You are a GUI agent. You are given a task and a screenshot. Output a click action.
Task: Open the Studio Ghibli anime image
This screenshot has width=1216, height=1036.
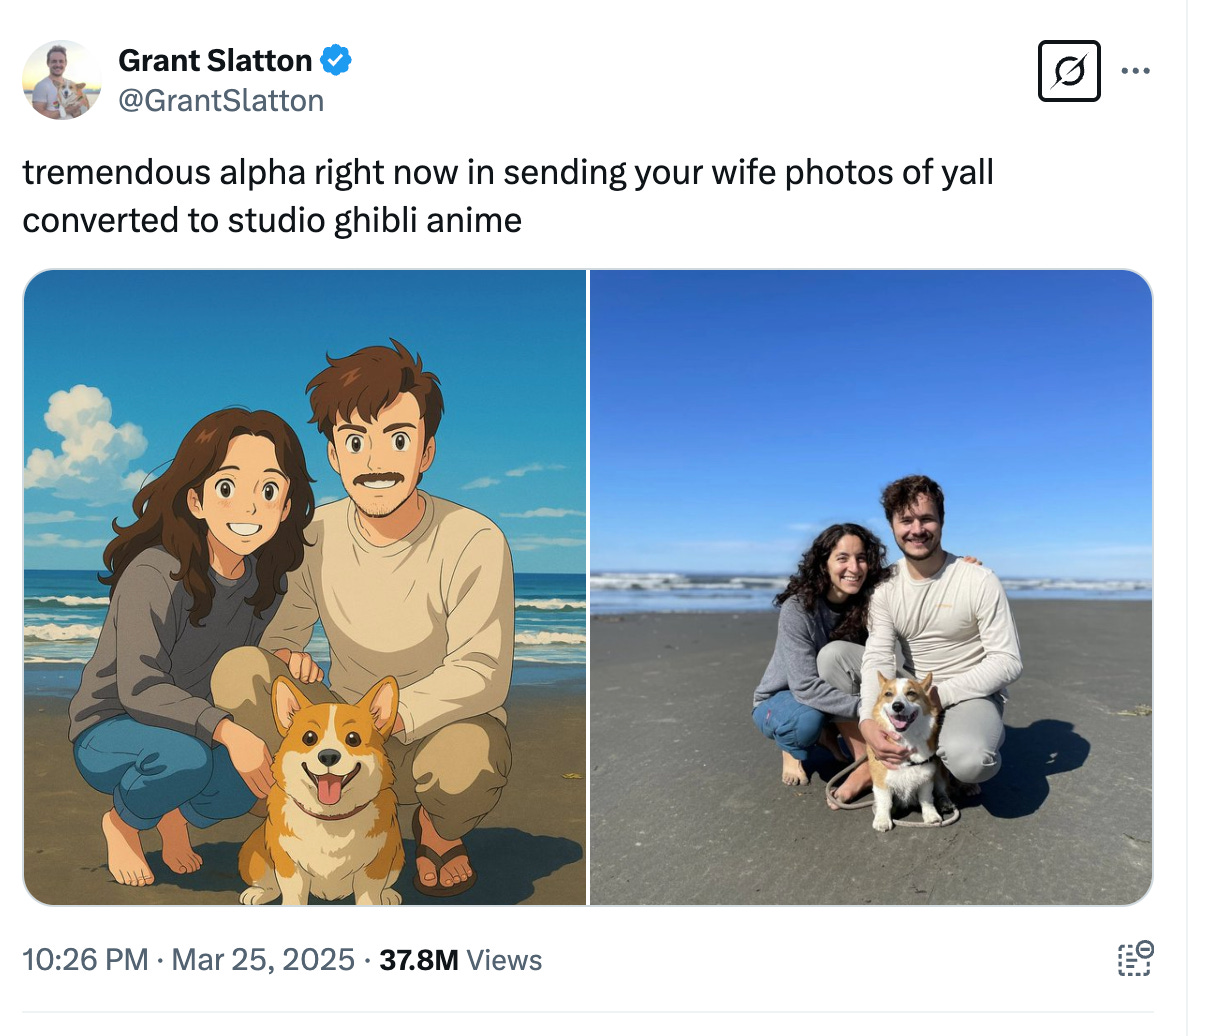(305, 587)
